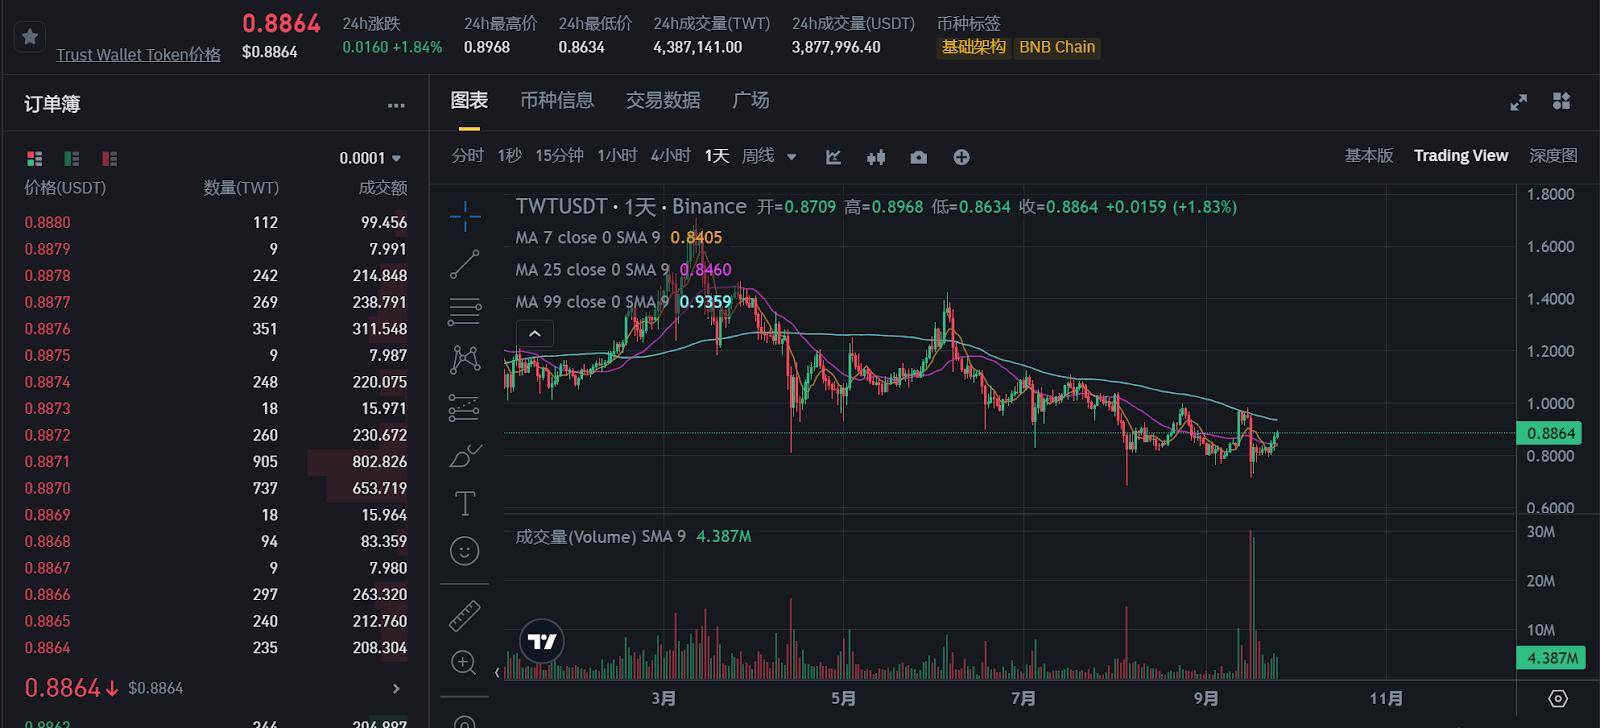The width and height of the screenshot is (1600, 728).
Task: Open the candlestick chart style icon
Action: point(876,157)
